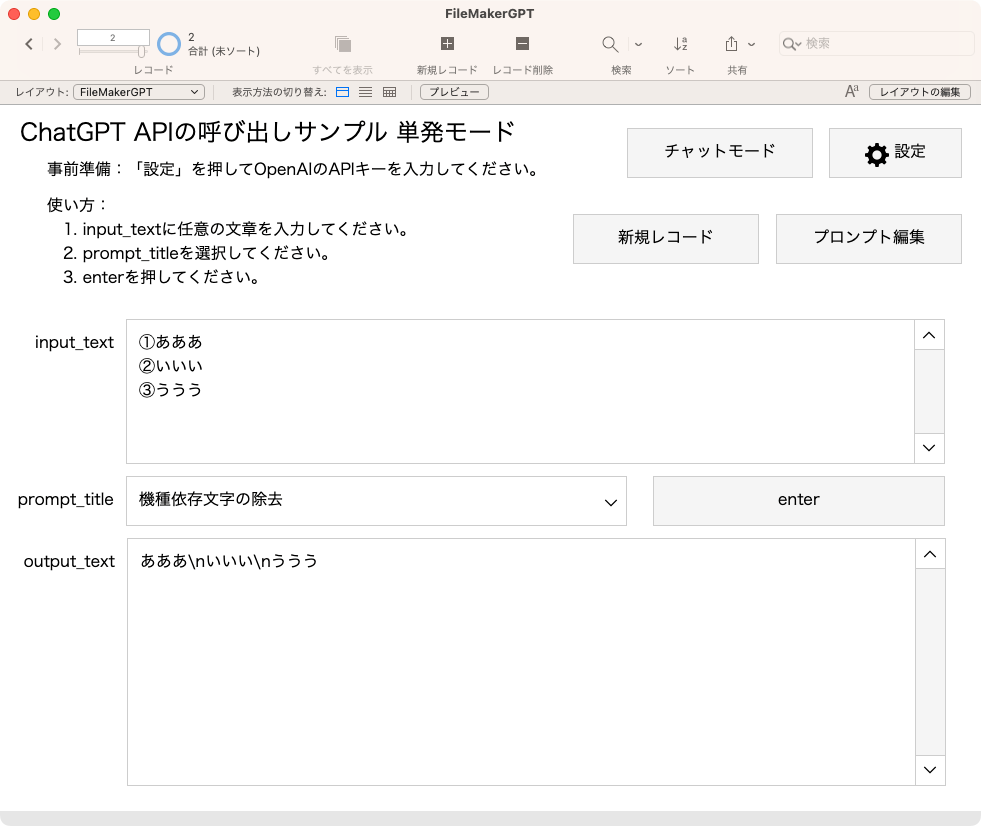Open the layout FileMakerGPT dropdown
This screenshot has height=826, width=981.
pos(139,92)
